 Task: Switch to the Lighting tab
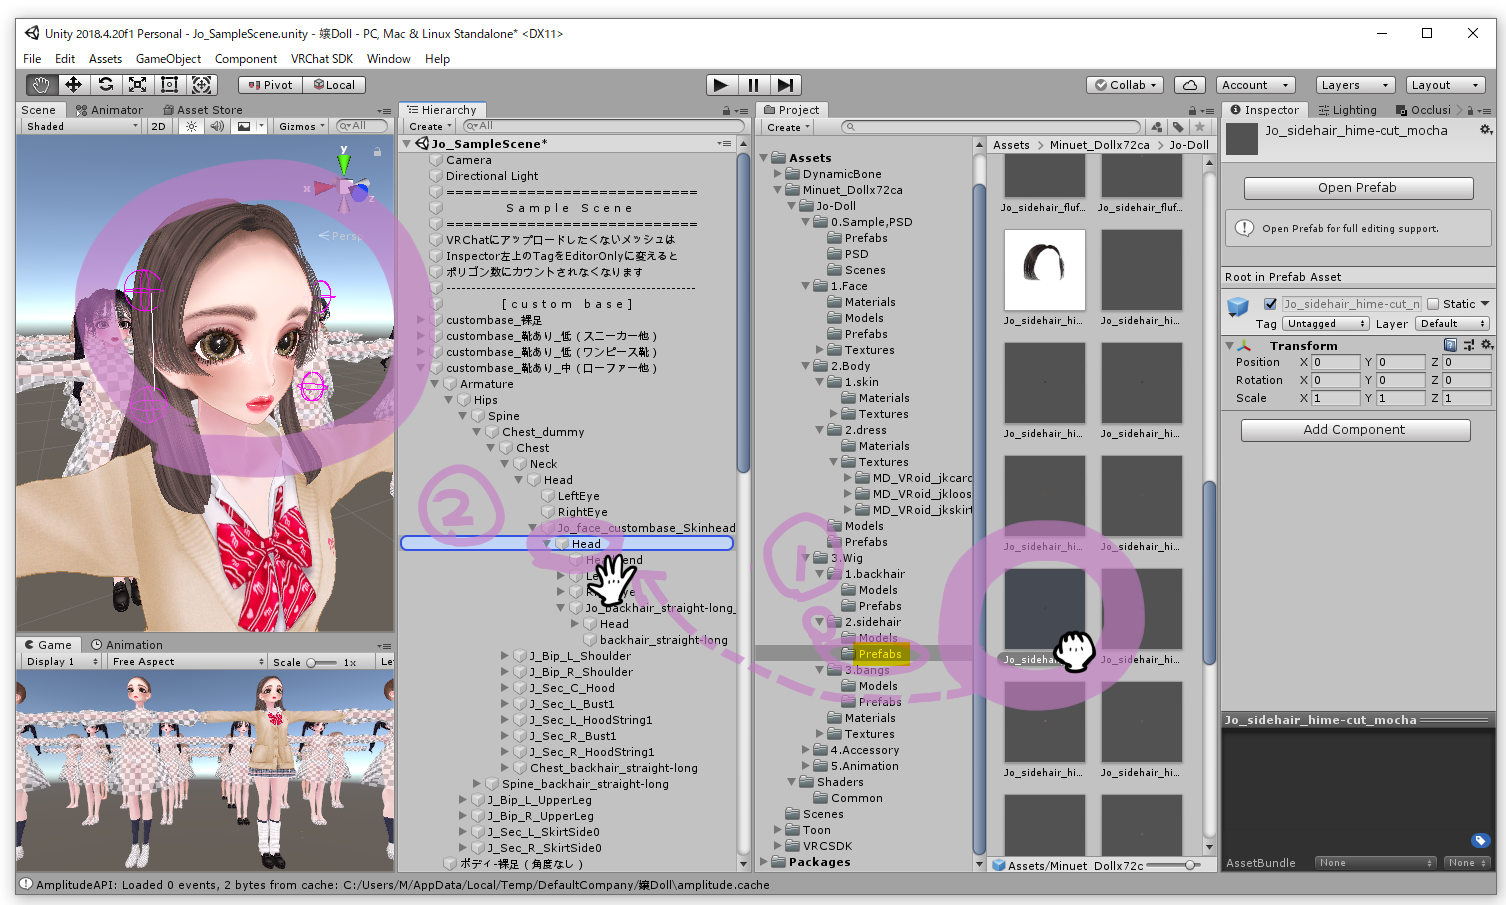tap(1347, 110)
